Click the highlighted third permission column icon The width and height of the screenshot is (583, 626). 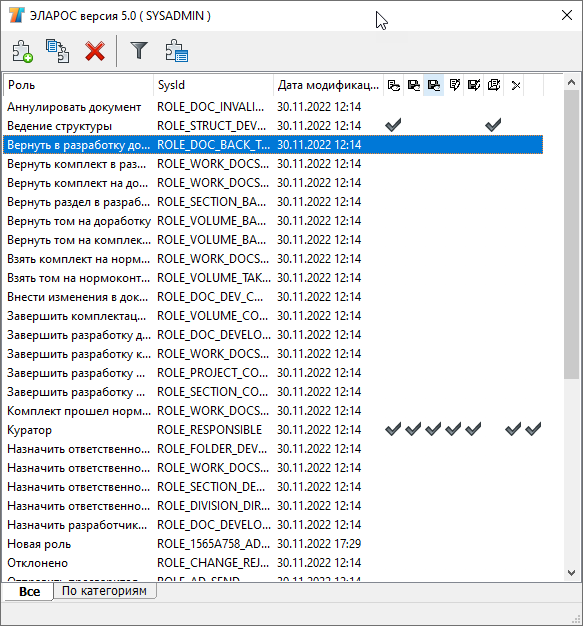coord(434,85)
